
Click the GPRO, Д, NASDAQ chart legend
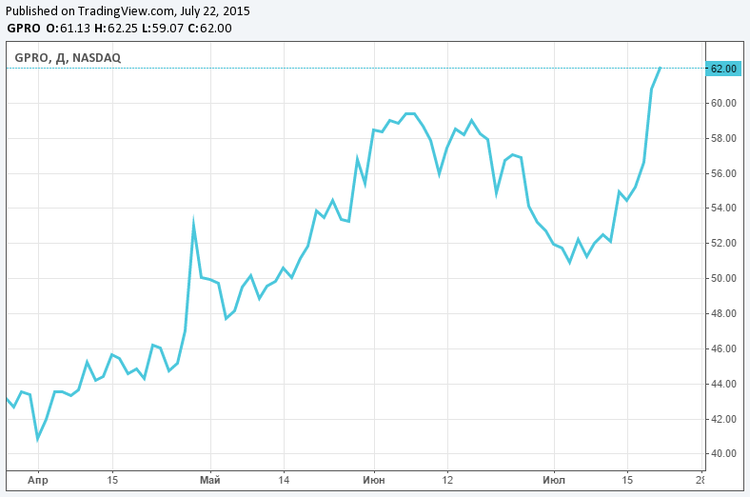point(68,58)
